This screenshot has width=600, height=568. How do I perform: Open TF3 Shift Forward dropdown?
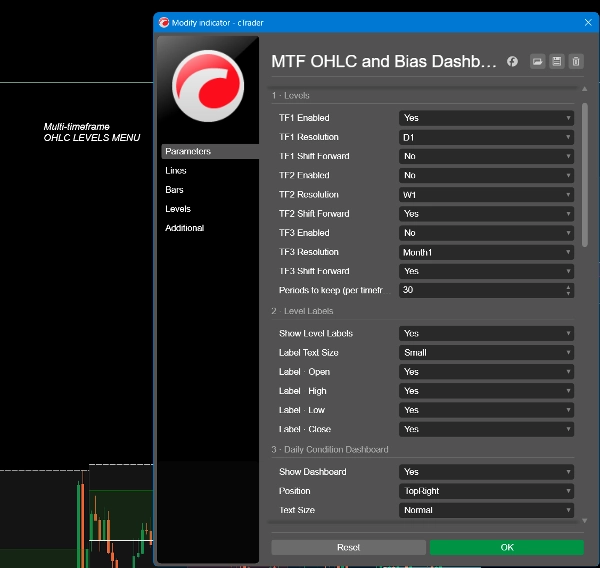click(486, 271)
